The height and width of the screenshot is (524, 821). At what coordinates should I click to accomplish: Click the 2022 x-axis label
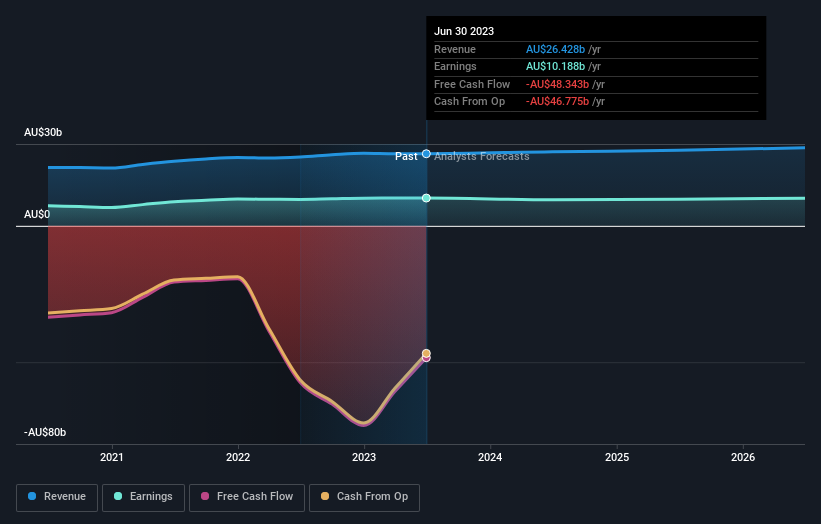pos(238,457)
